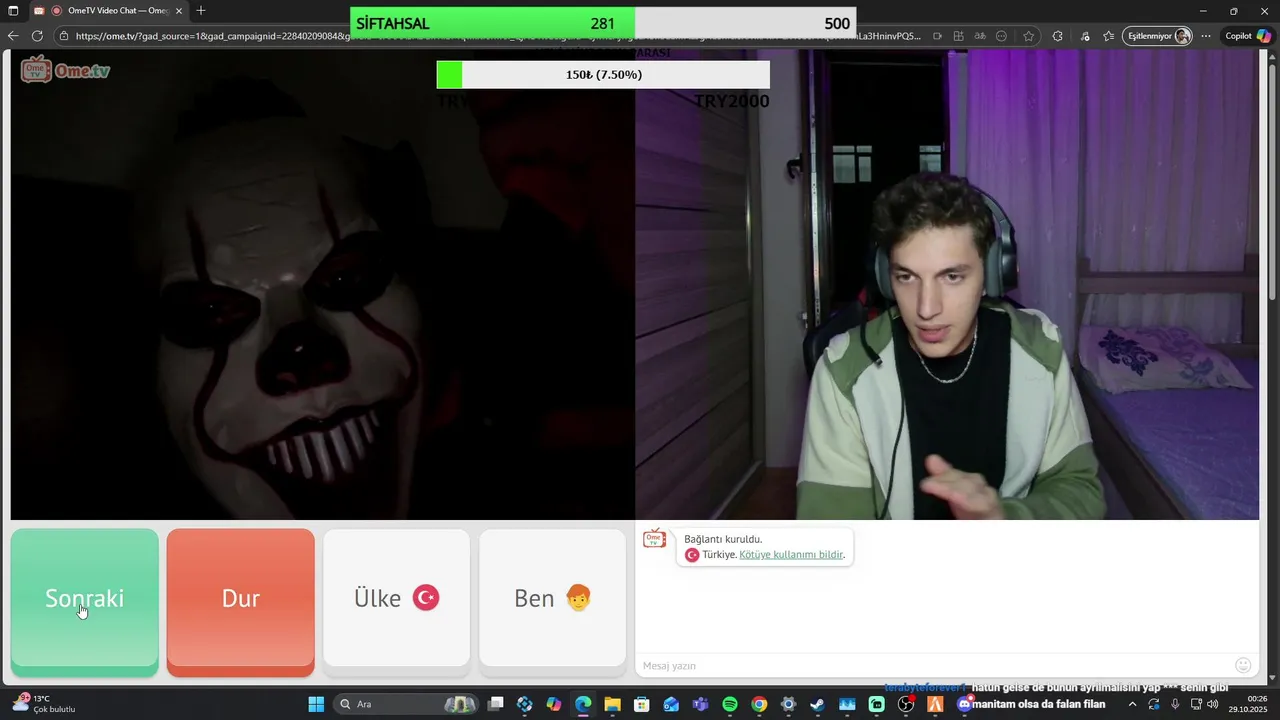This screenshot has width=1280, height=720.
Task: Open Spotify from the taskbar
Action: tap(729, 704)
